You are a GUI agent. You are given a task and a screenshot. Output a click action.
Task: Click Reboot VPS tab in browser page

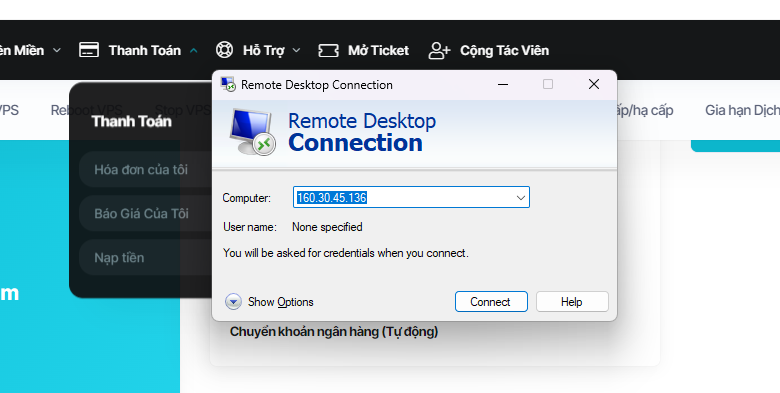tap(87, 110)
